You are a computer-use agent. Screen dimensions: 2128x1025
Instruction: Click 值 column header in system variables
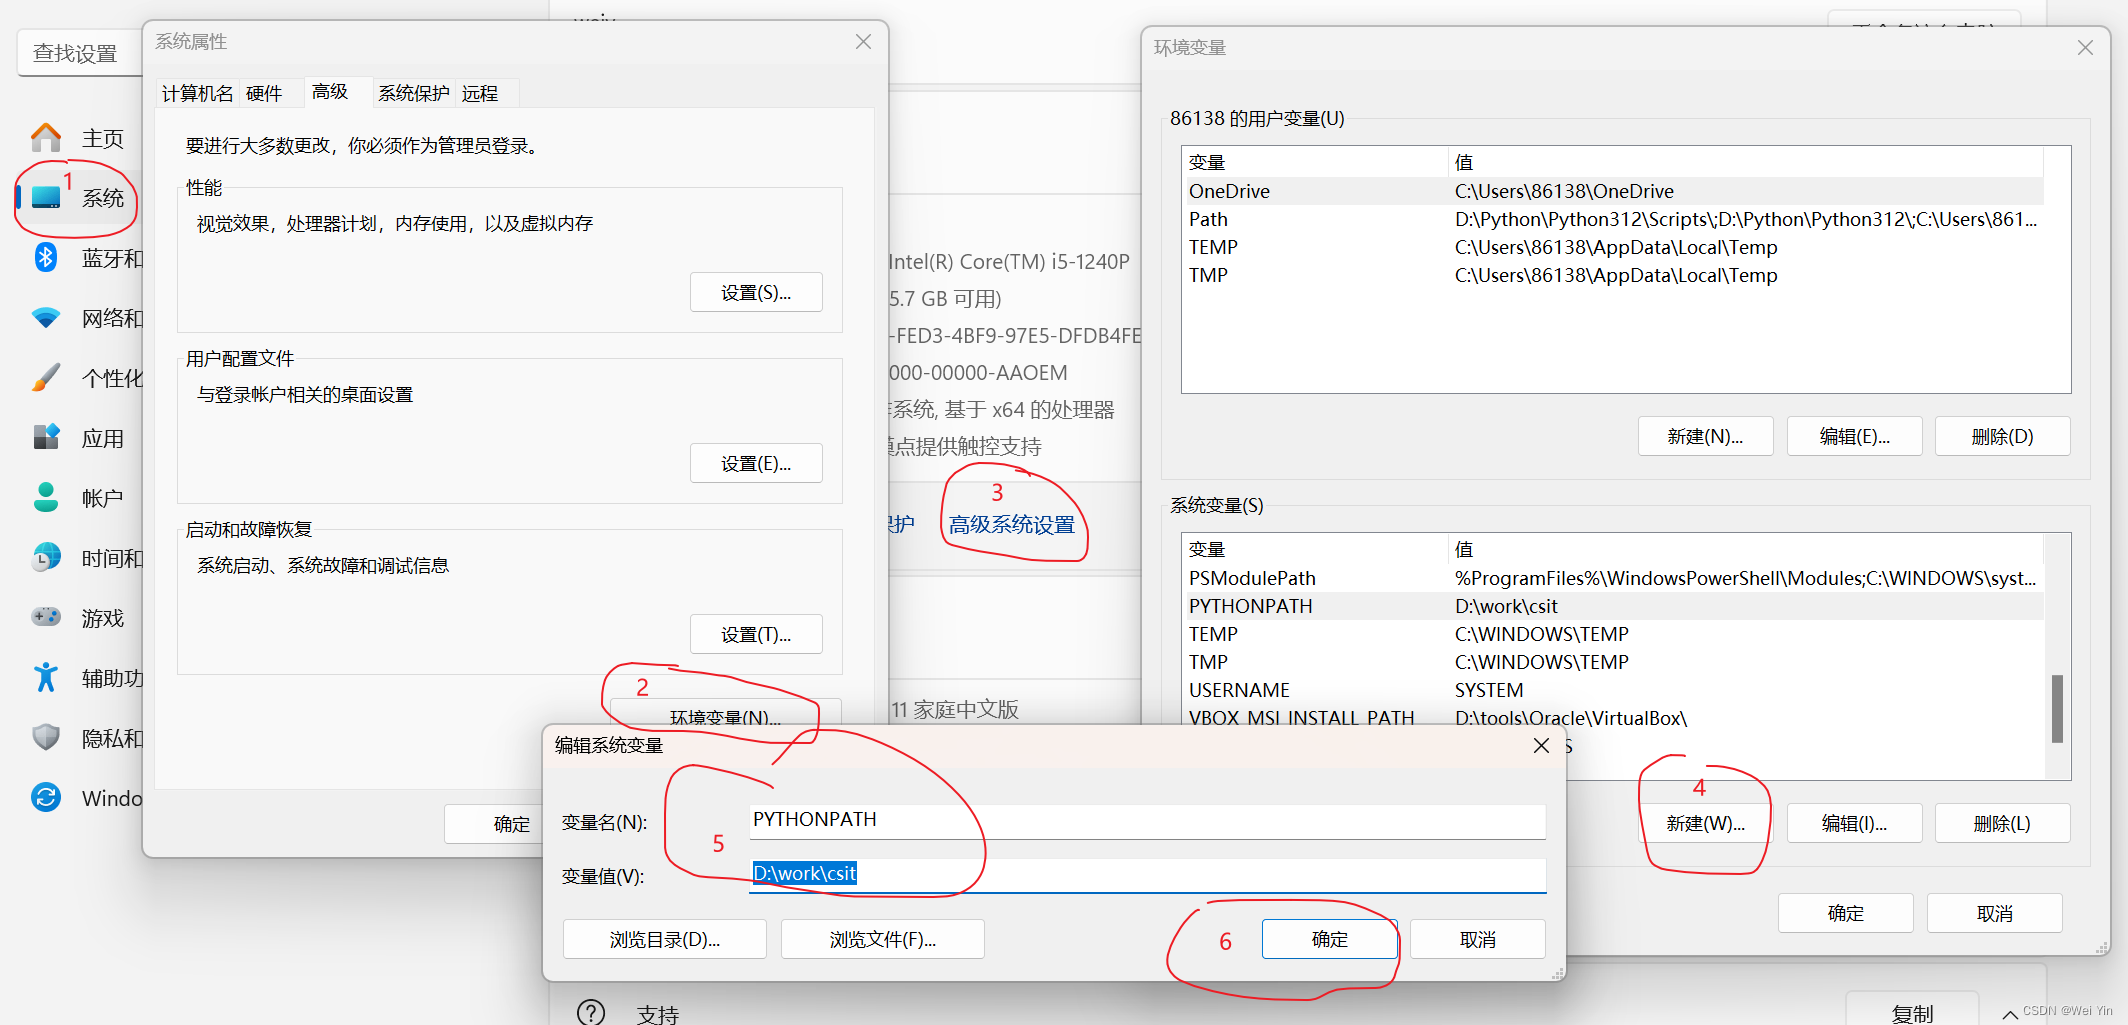click(x=1745, y=549)
